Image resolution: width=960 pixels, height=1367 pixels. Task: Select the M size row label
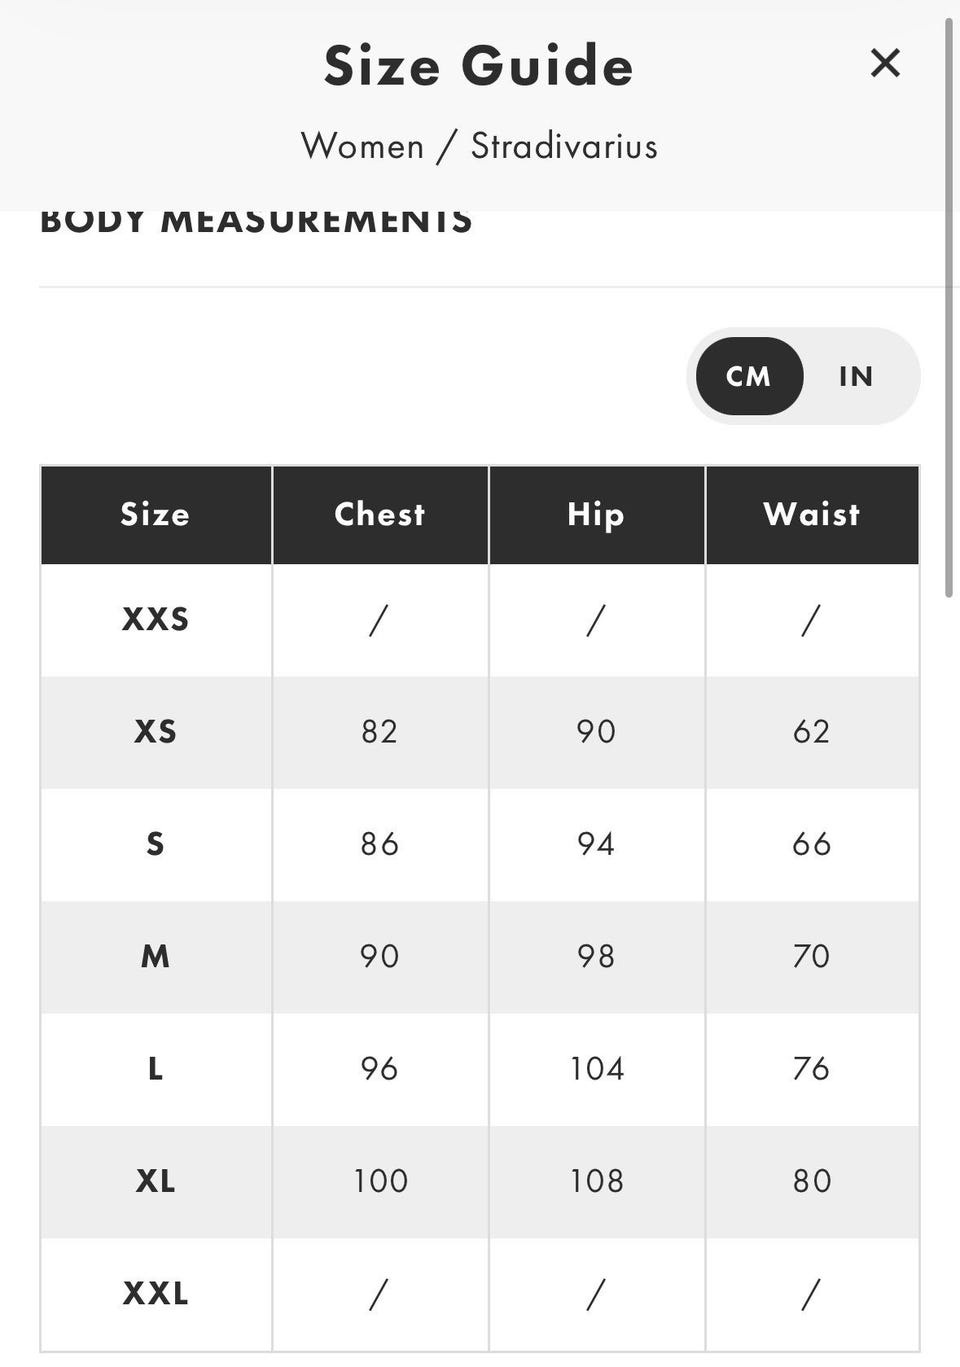coord(155,957)
